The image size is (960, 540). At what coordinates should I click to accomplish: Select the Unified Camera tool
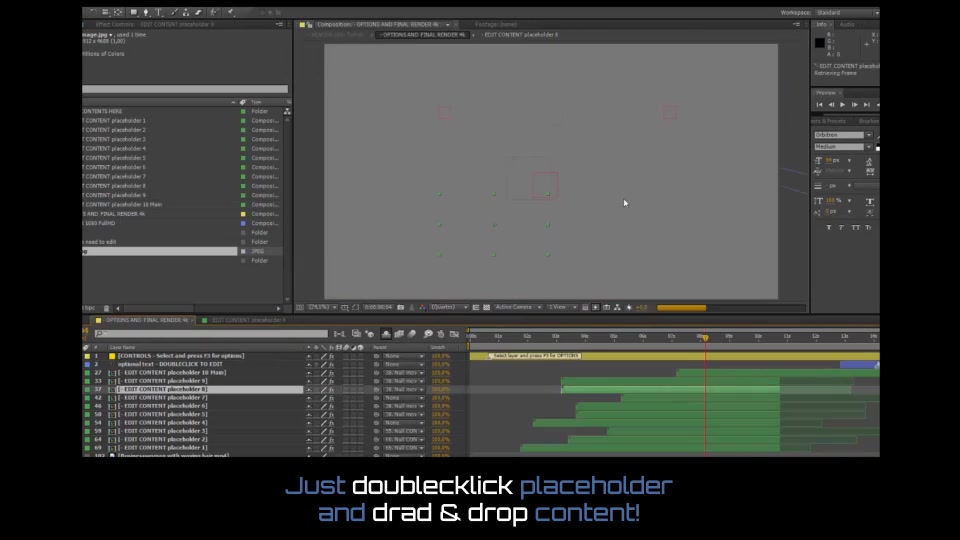[106, 12]
